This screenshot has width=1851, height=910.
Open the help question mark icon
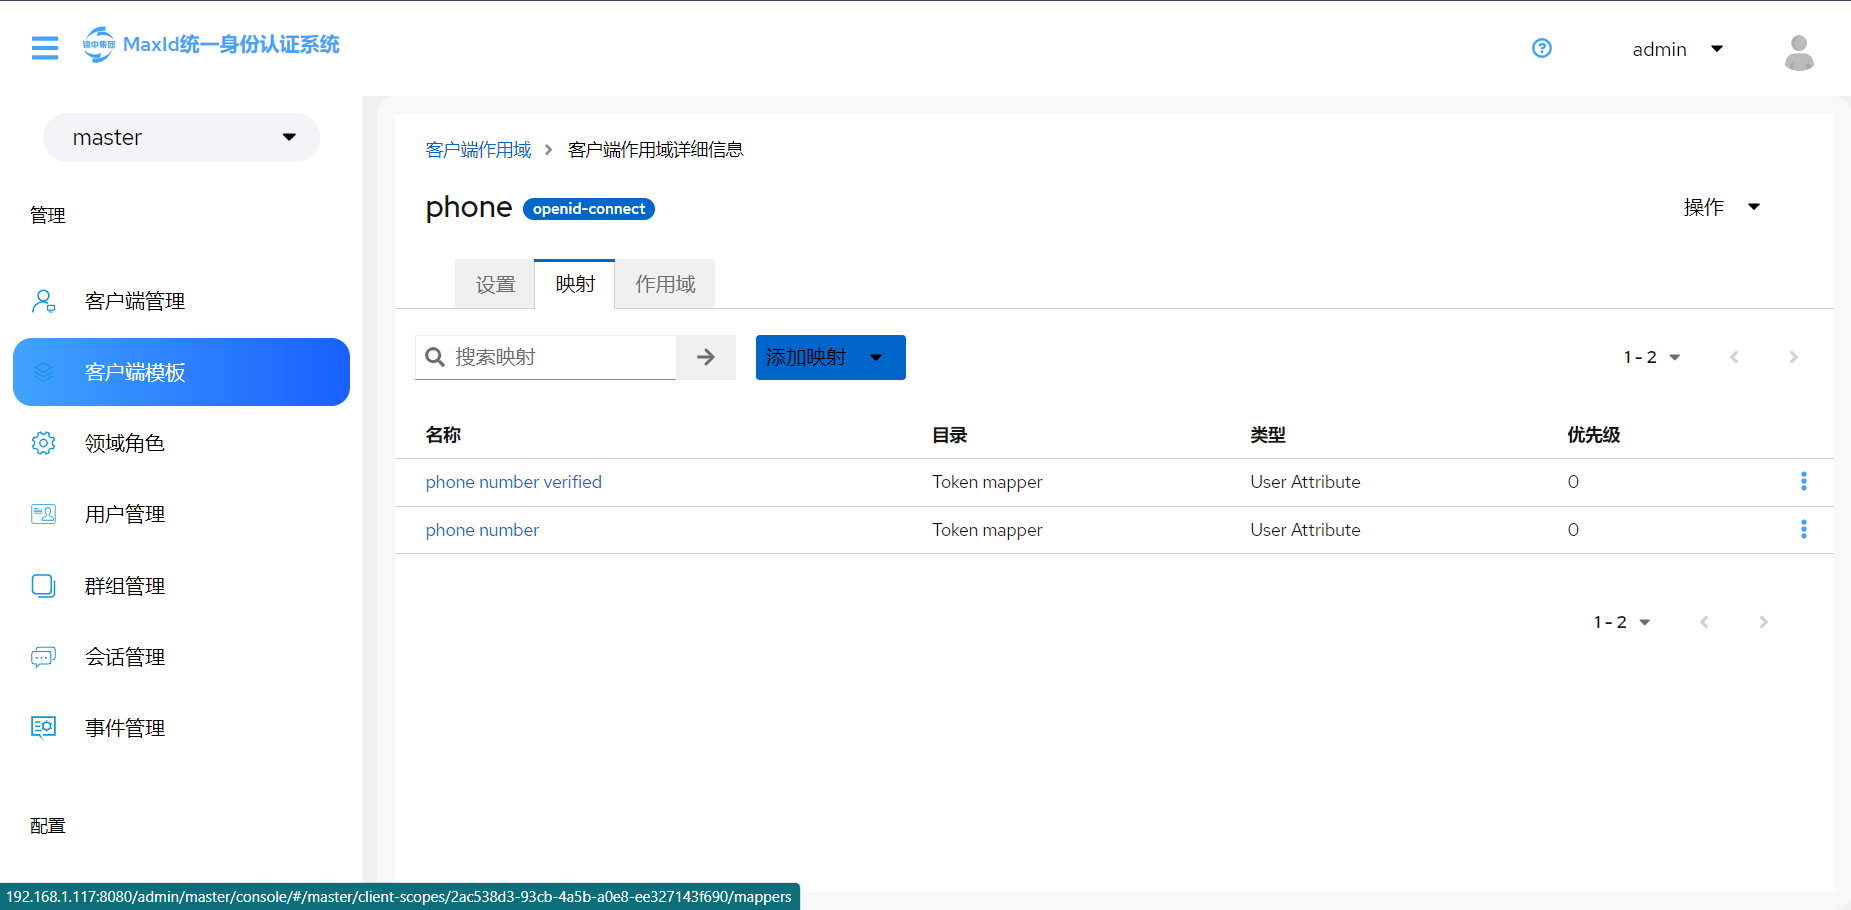pyautogui.click(x=1542, y=48)
